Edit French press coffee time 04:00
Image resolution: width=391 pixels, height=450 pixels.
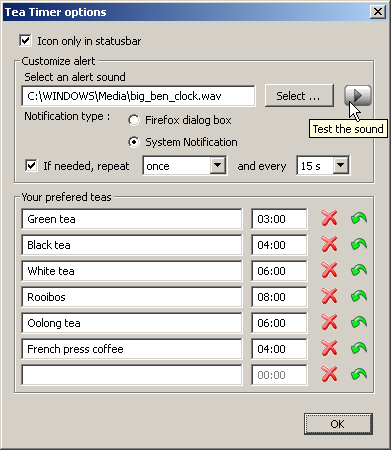[x=279, y=349]
